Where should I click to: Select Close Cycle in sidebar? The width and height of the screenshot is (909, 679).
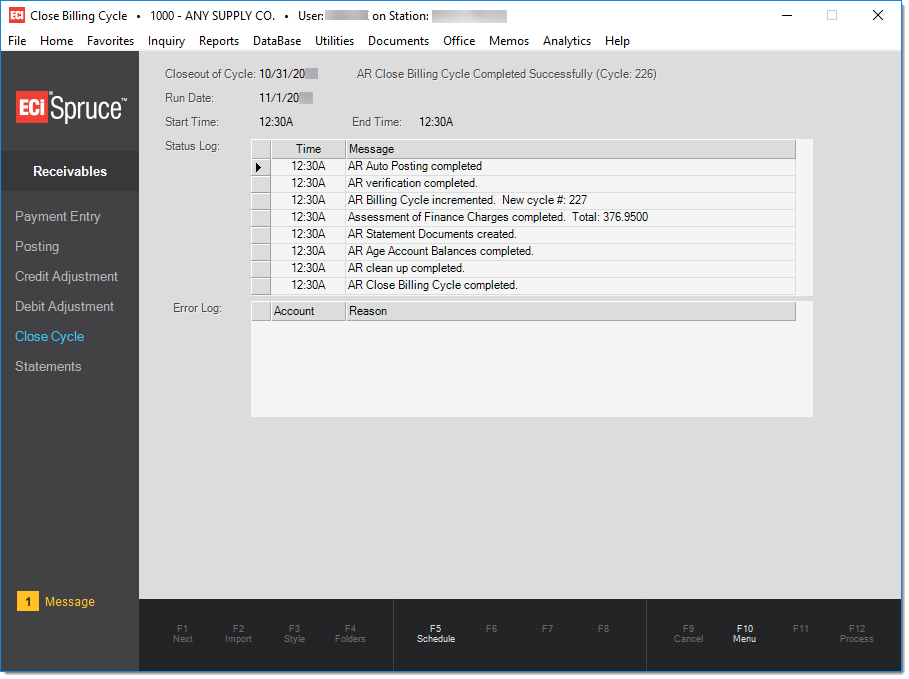point(49,337)
